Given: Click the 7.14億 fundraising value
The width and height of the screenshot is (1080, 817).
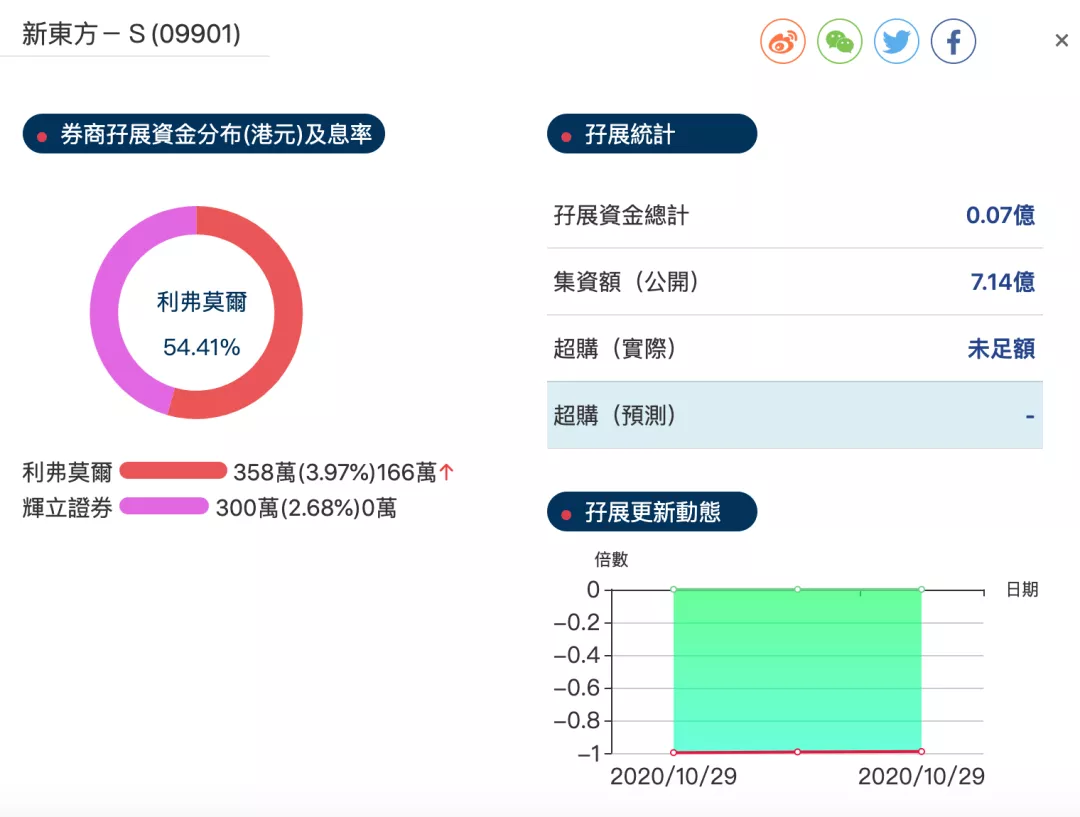Looking at the screenshot, I should click(x=1002, y=282).
